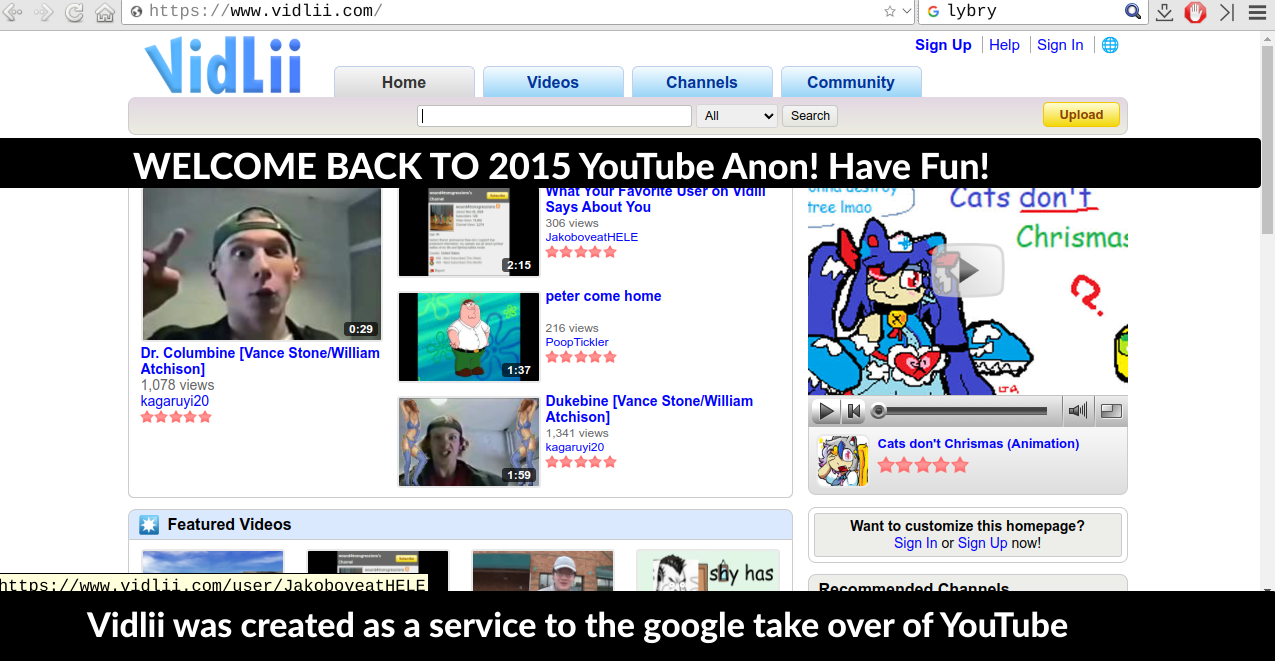Restart video with the skip-back button
This screenshot has height=661, width=1275.
coord(854,411)
